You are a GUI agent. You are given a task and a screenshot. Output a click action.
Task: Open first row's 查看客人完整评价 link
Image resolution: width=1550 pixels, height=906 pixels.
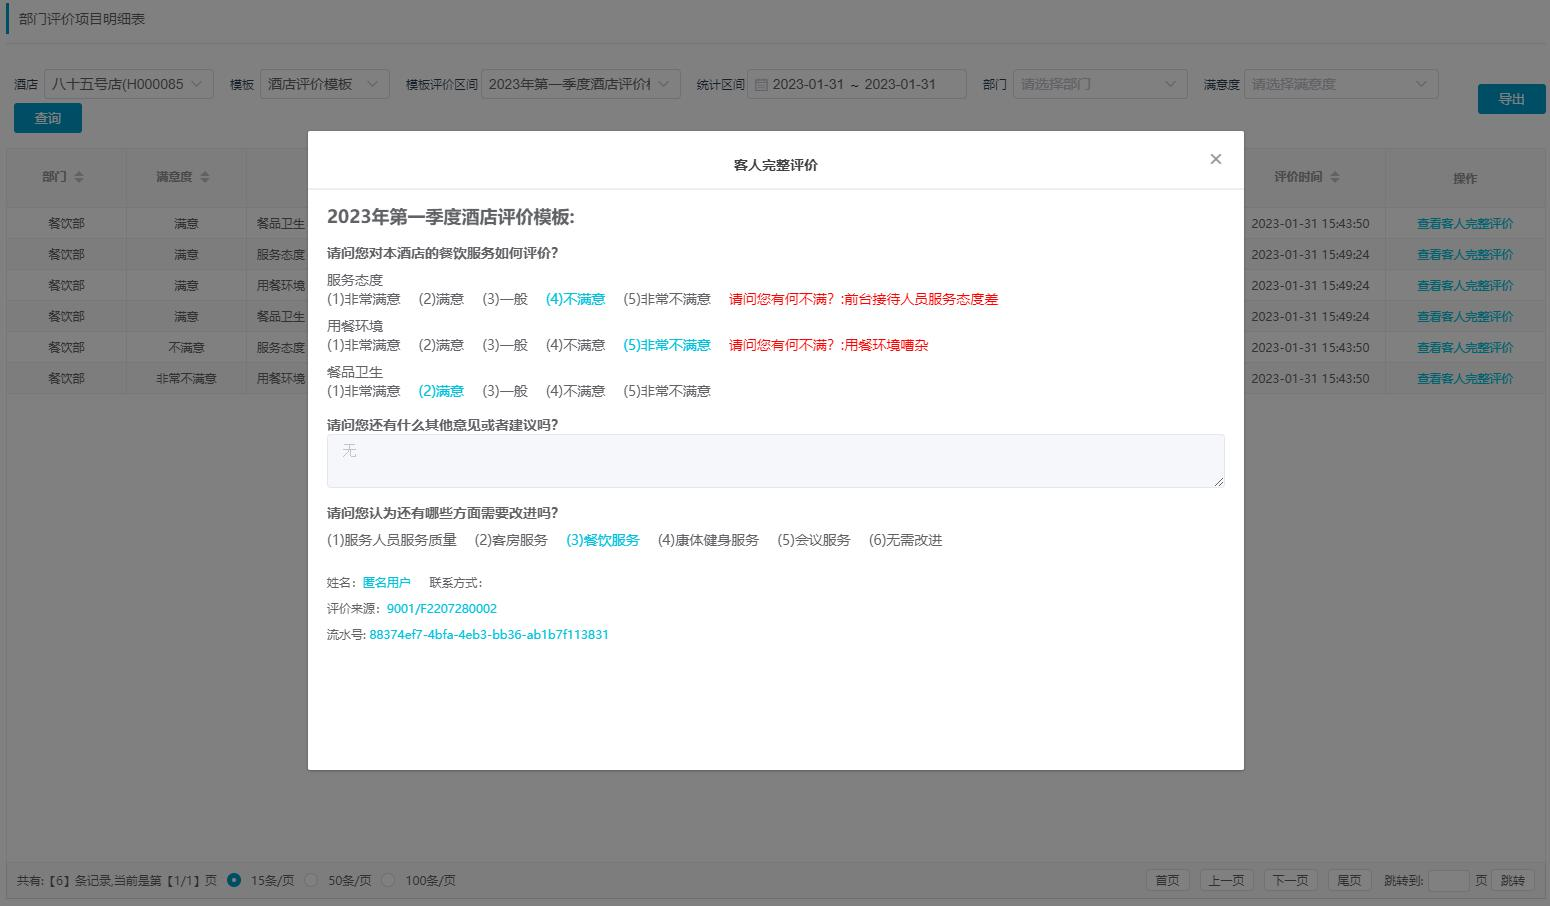[x=1464, y=224]
